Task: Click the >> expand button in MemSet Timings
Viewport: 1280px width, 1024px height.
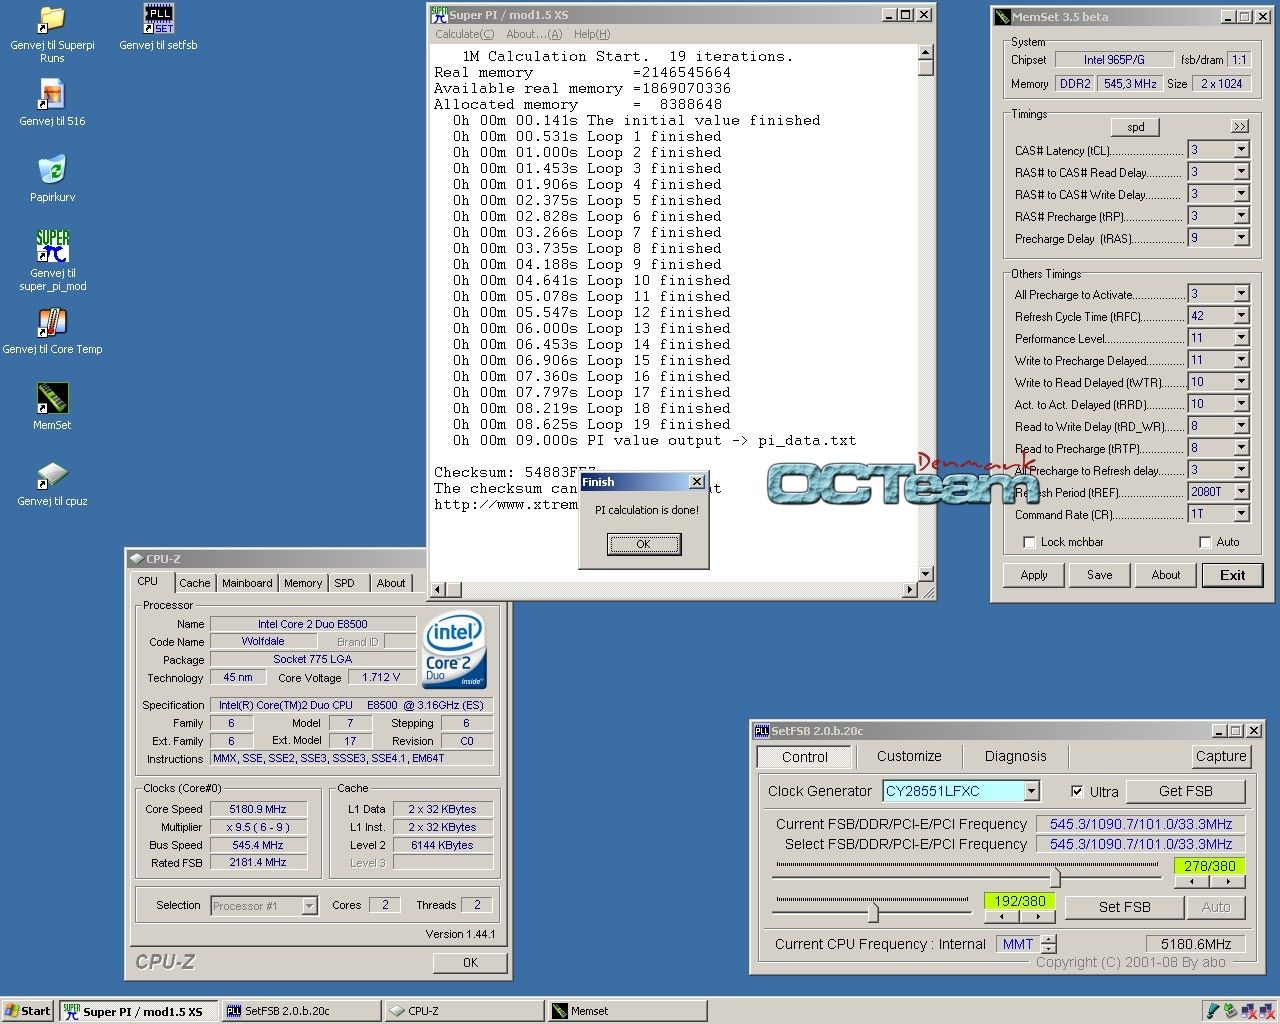Action: [1240, 127]
